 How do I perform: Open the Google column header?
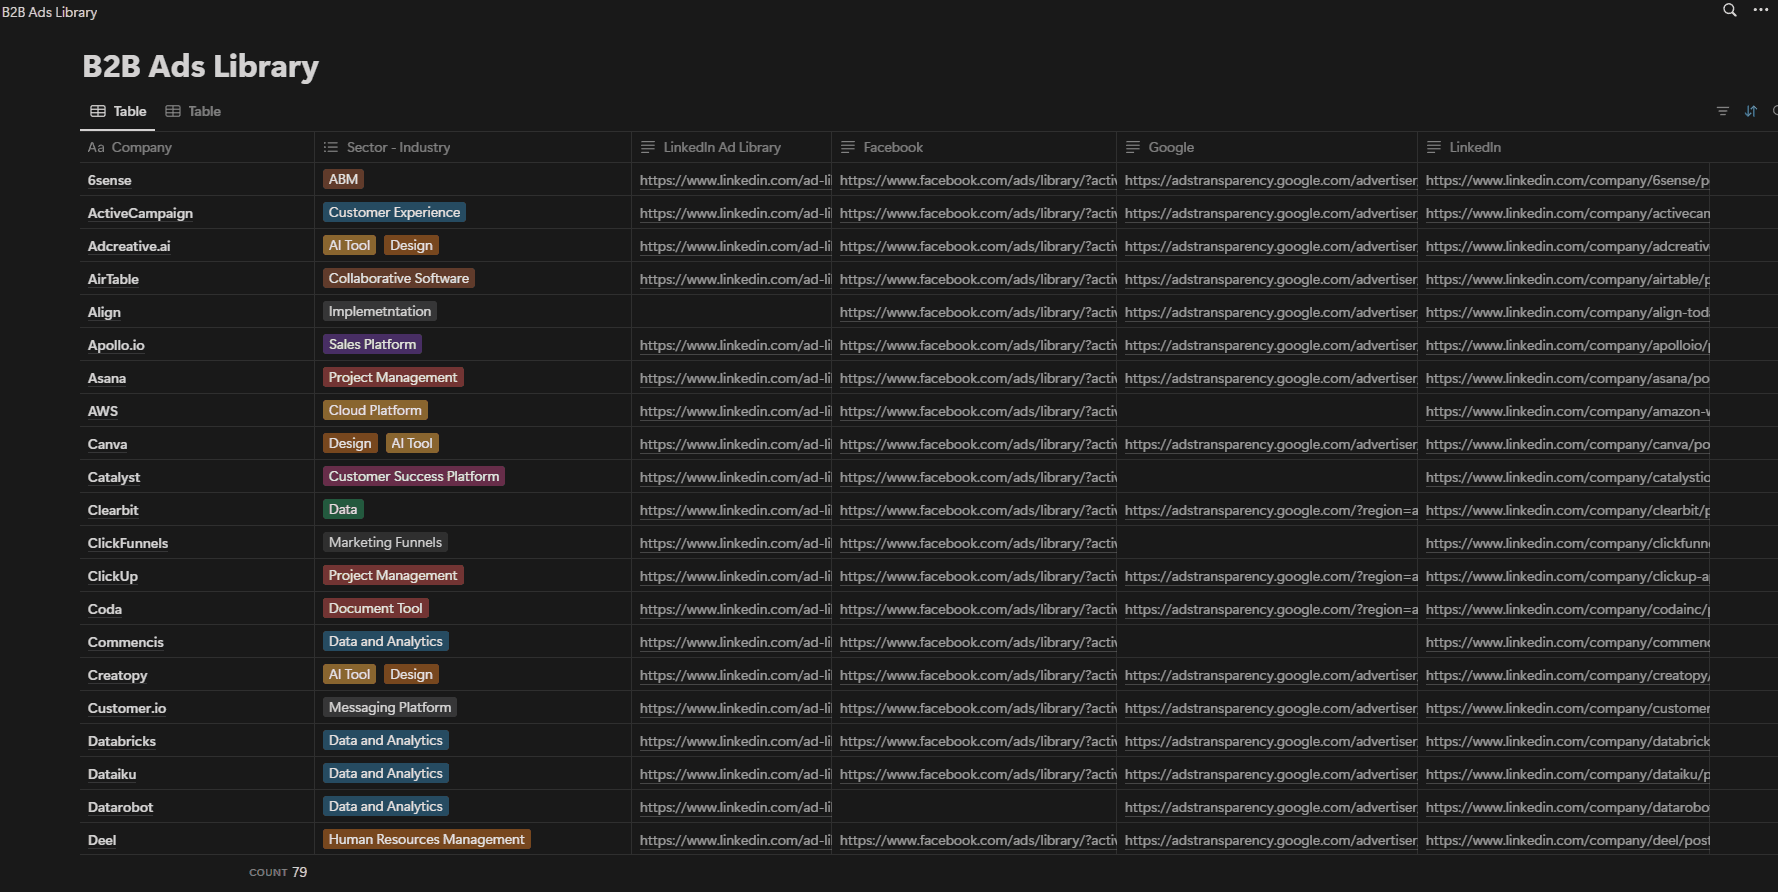(x=1267, y=147)
